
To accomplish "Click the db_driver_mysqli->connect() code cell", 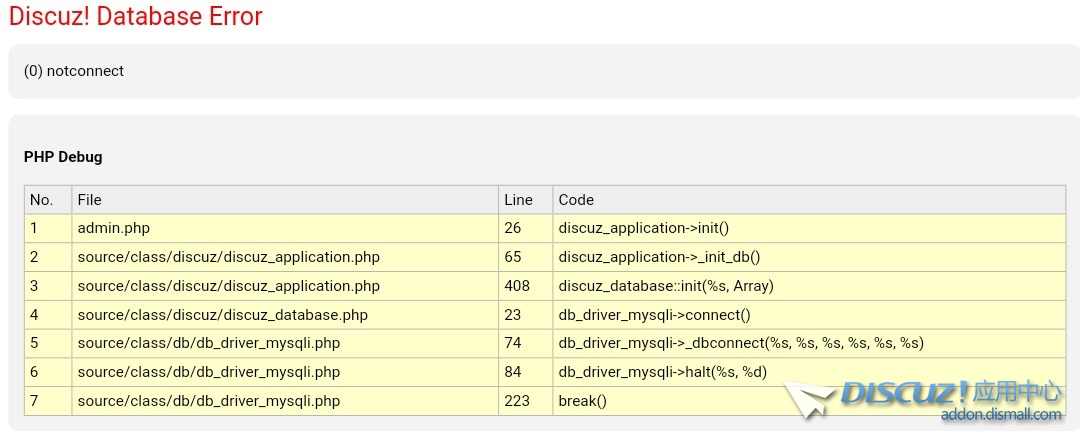I will [654, 315].
